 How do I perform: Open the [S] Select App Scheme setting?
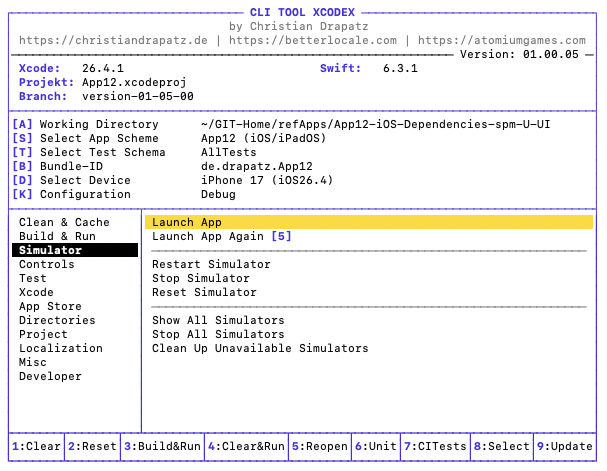click(x=85, y=138)
